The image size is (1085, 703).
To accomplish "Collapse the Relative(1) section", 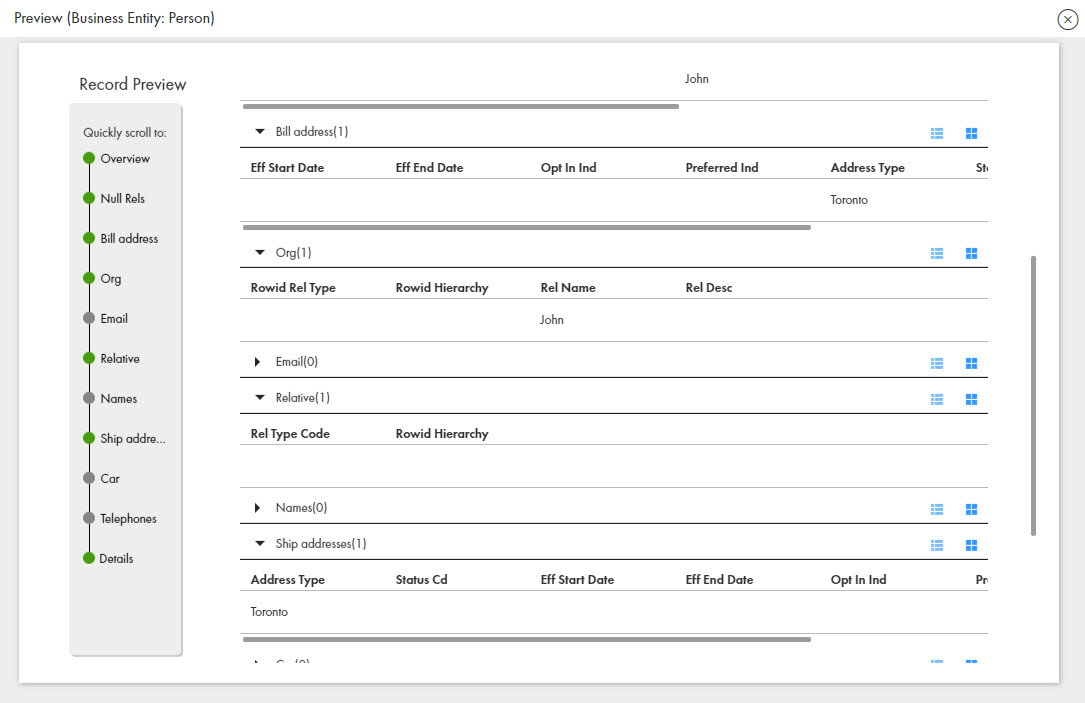I will [259, 398].
